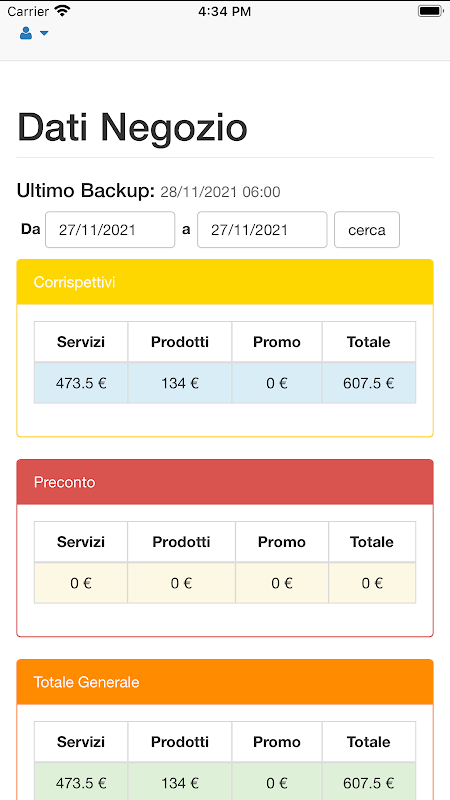Image resolution: width=450 pixels, height=800 pixels.
Task: Tap the 4:34 PM status bar clock
Action: pos(224,11)
